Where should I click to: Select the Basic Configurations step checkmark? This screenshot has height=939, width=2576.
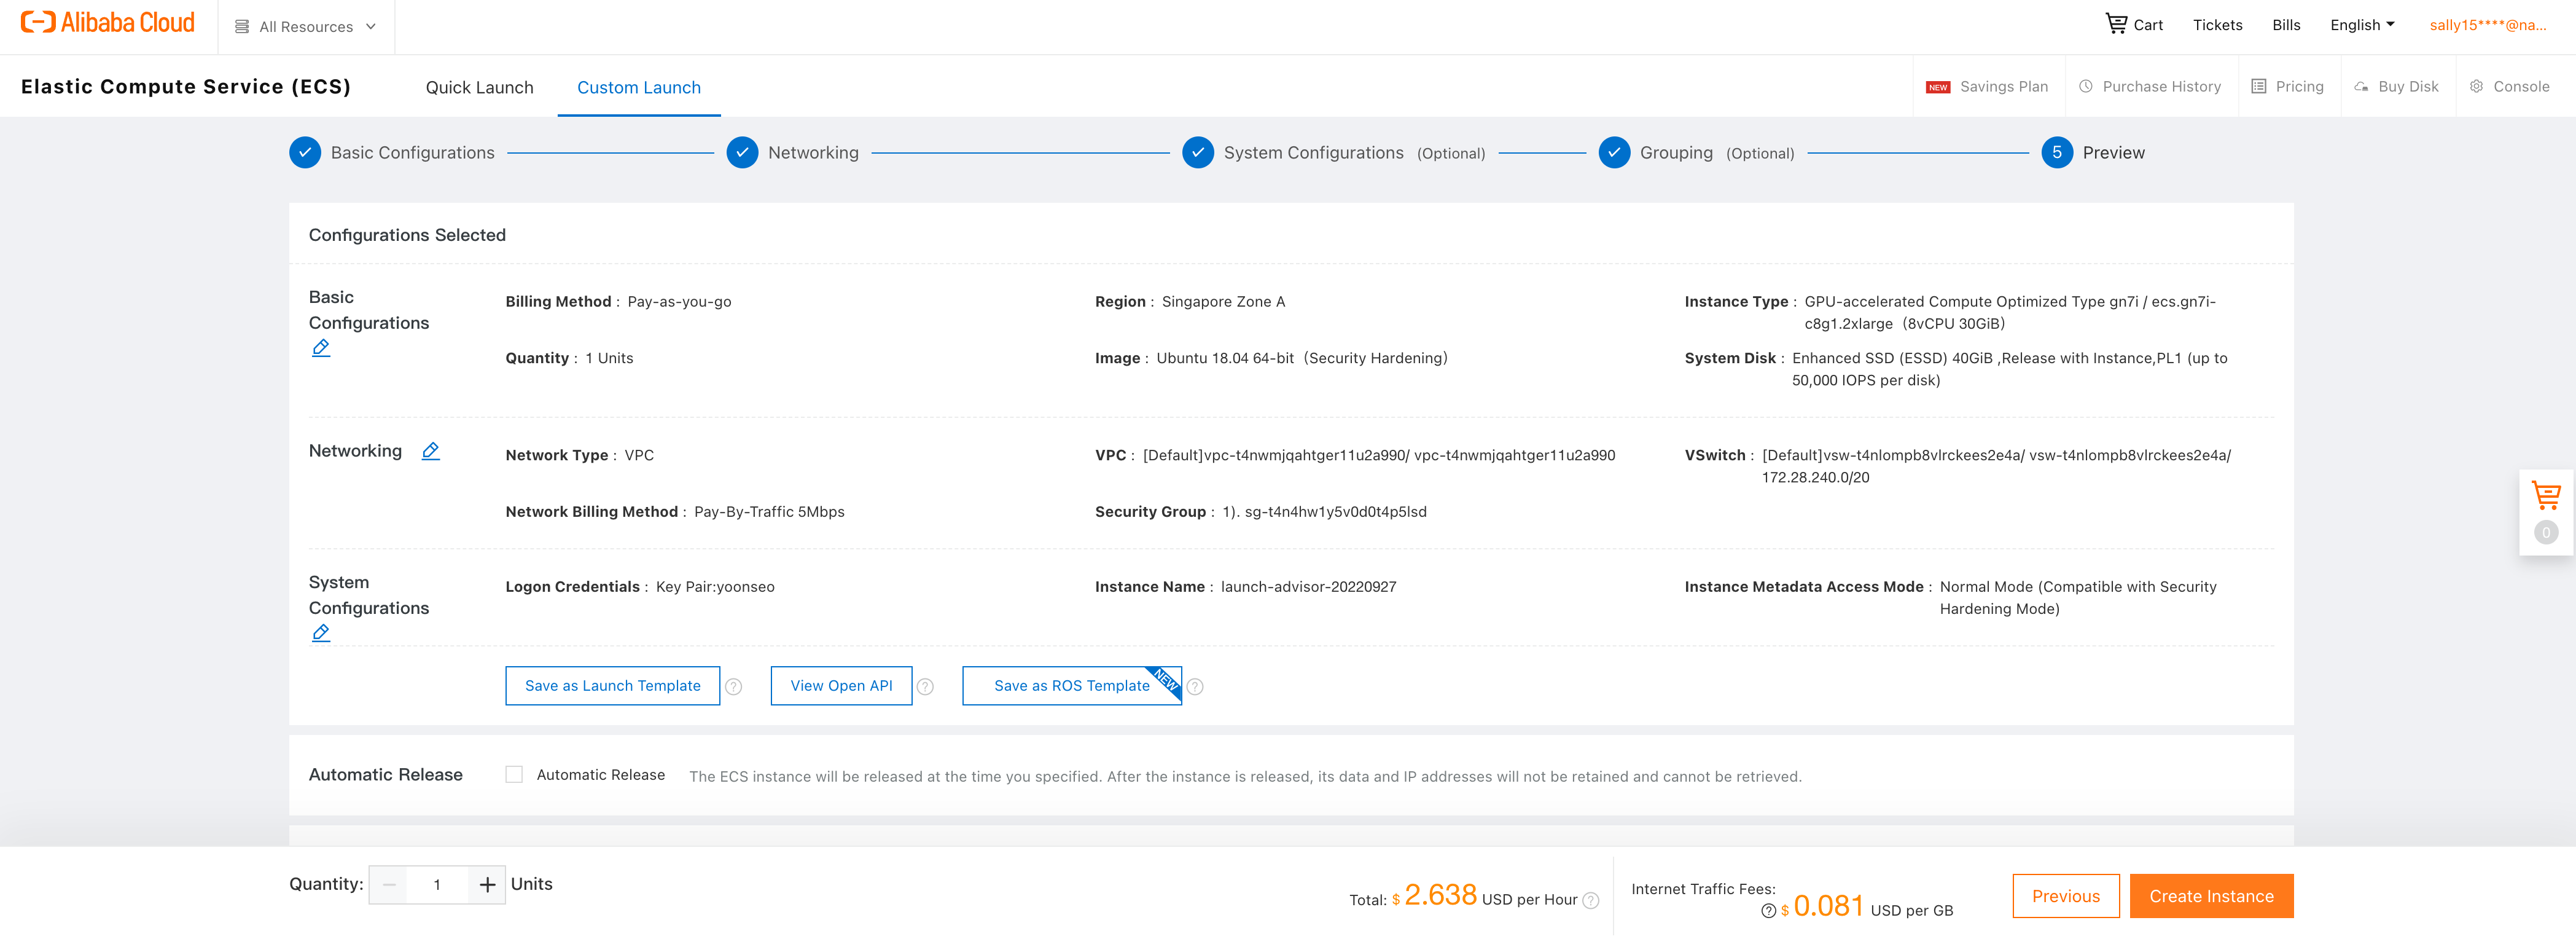pos(304,152)
